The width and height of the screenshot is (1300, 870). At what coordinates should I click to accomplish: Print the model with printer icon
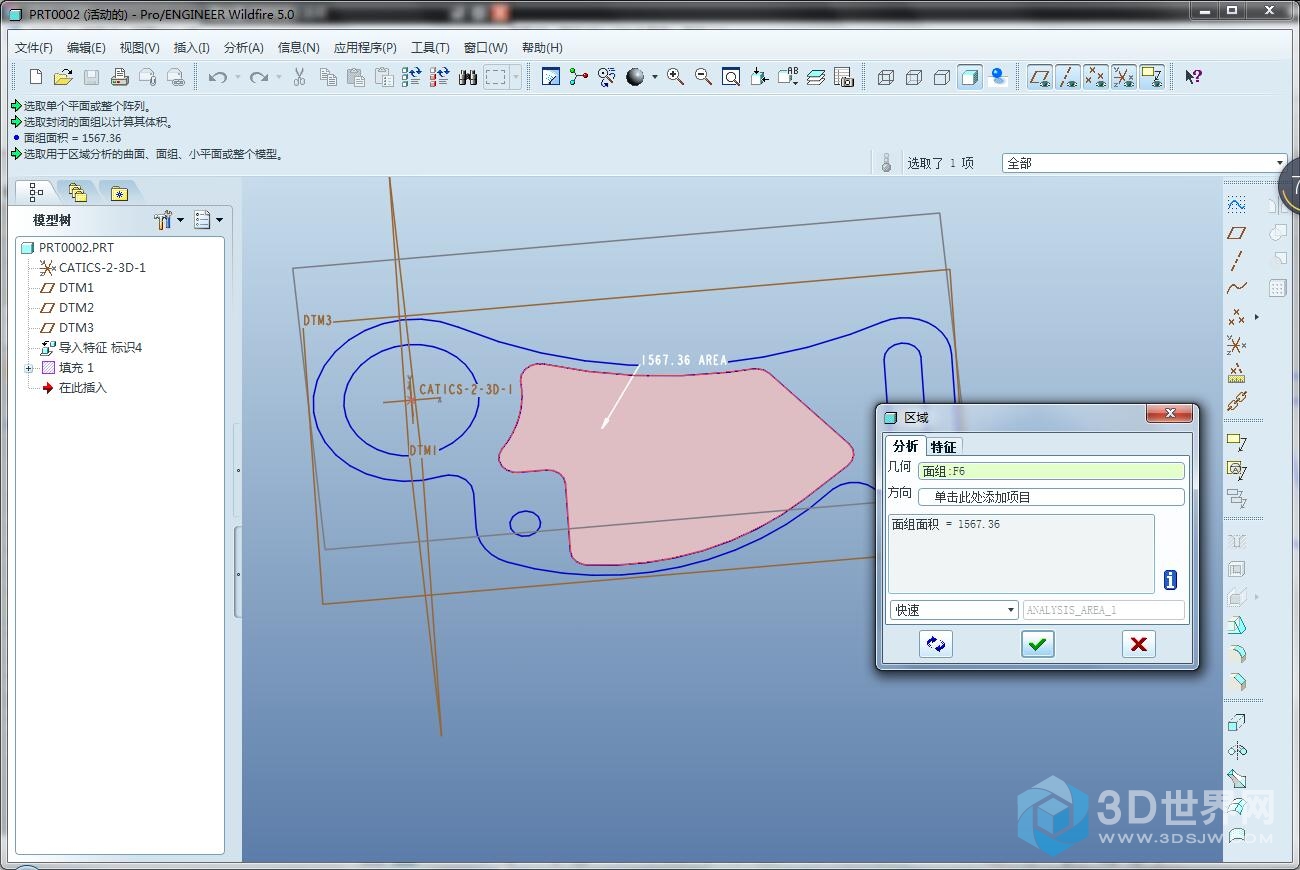[119, 77]
